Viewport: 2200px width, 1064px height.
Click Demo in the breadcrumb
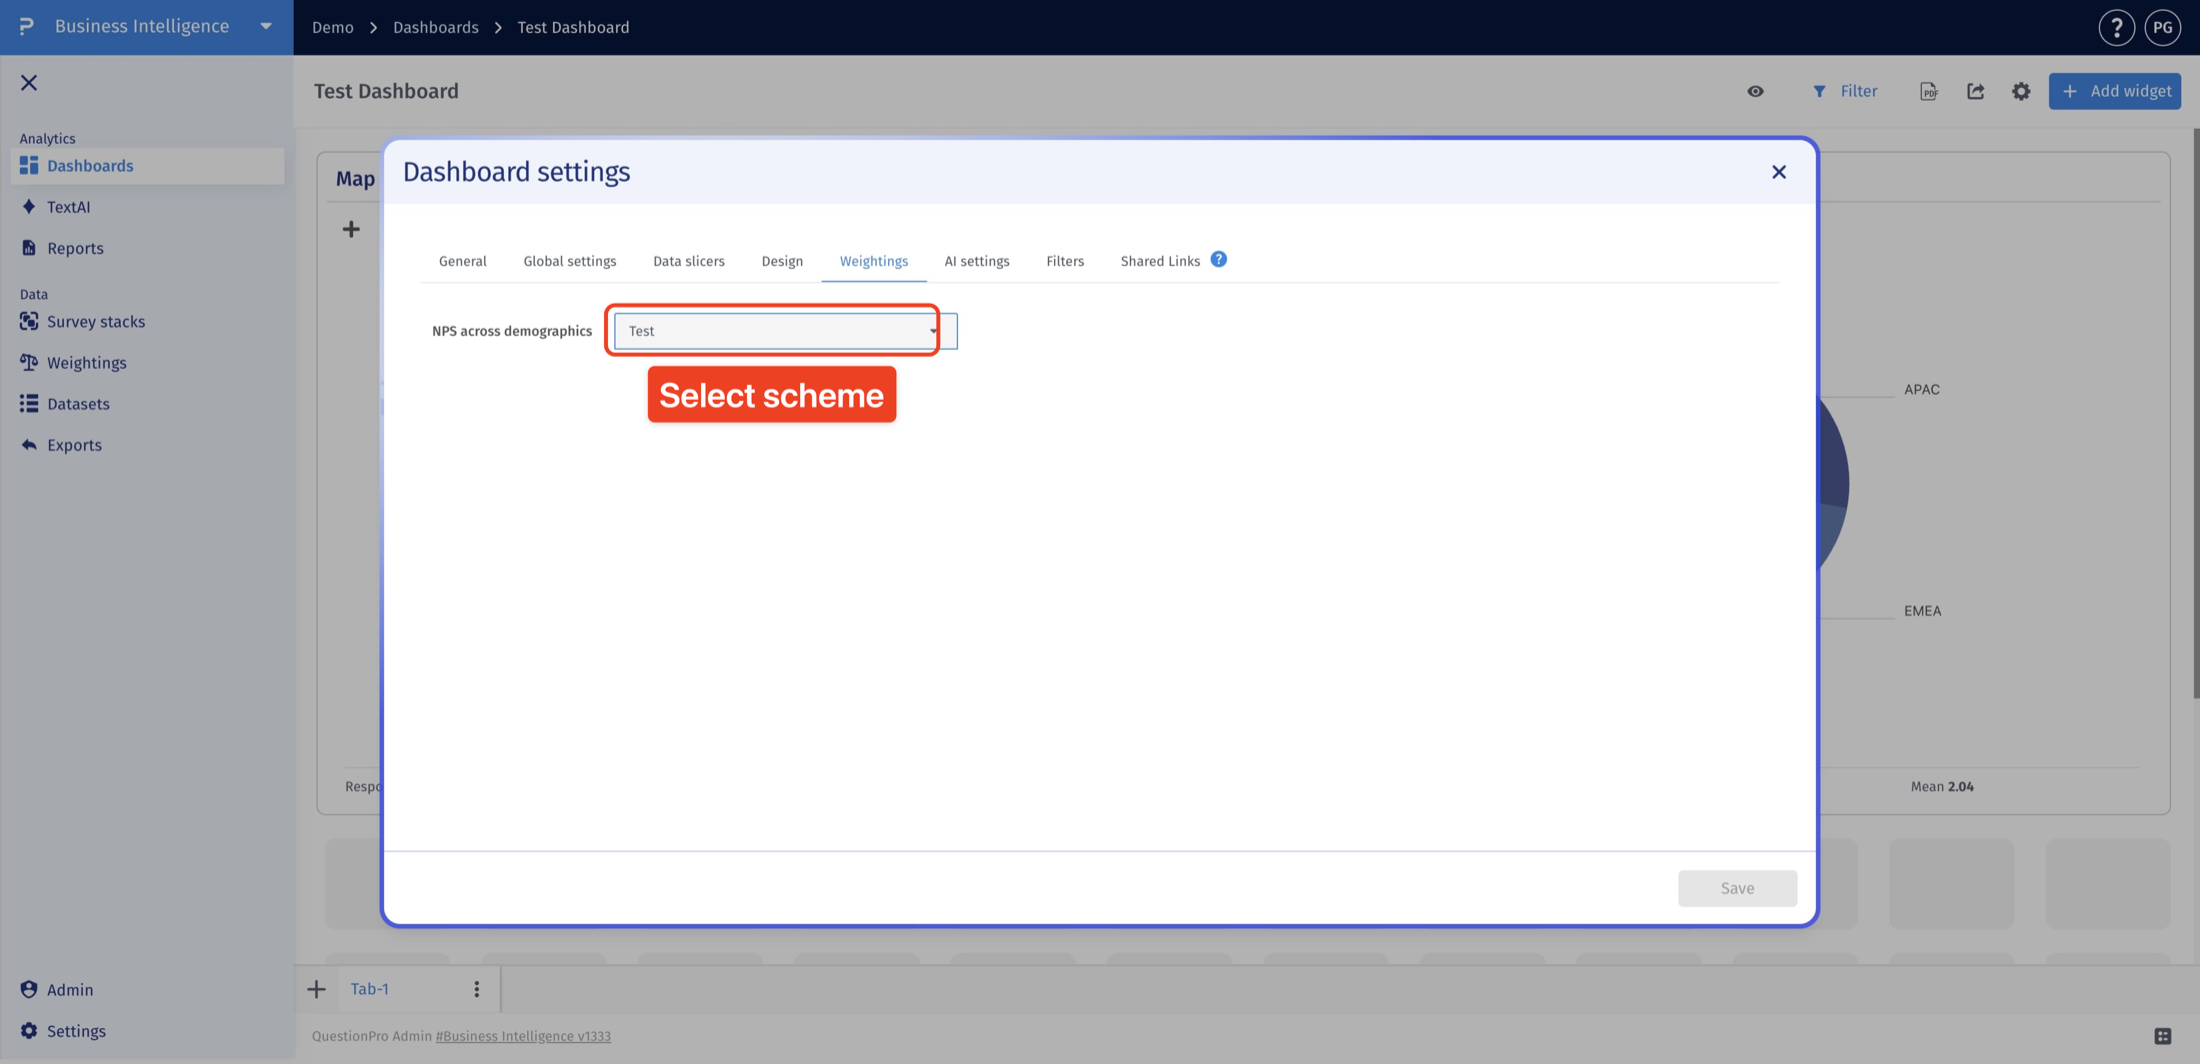tap(333, 27)
